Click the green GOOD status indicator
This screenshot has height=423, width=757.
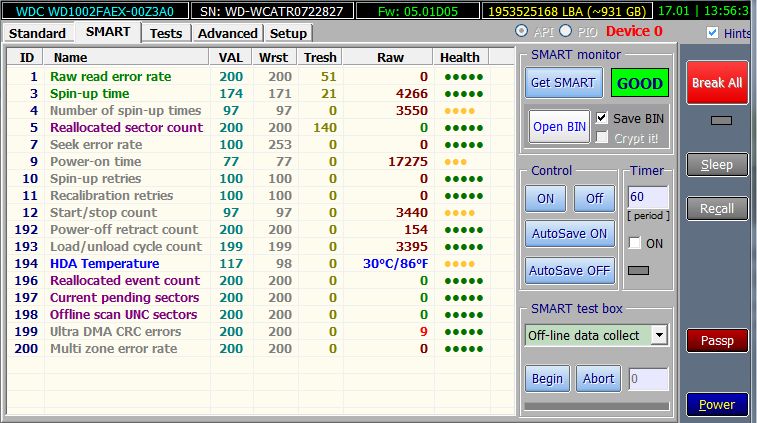[640, 83]
